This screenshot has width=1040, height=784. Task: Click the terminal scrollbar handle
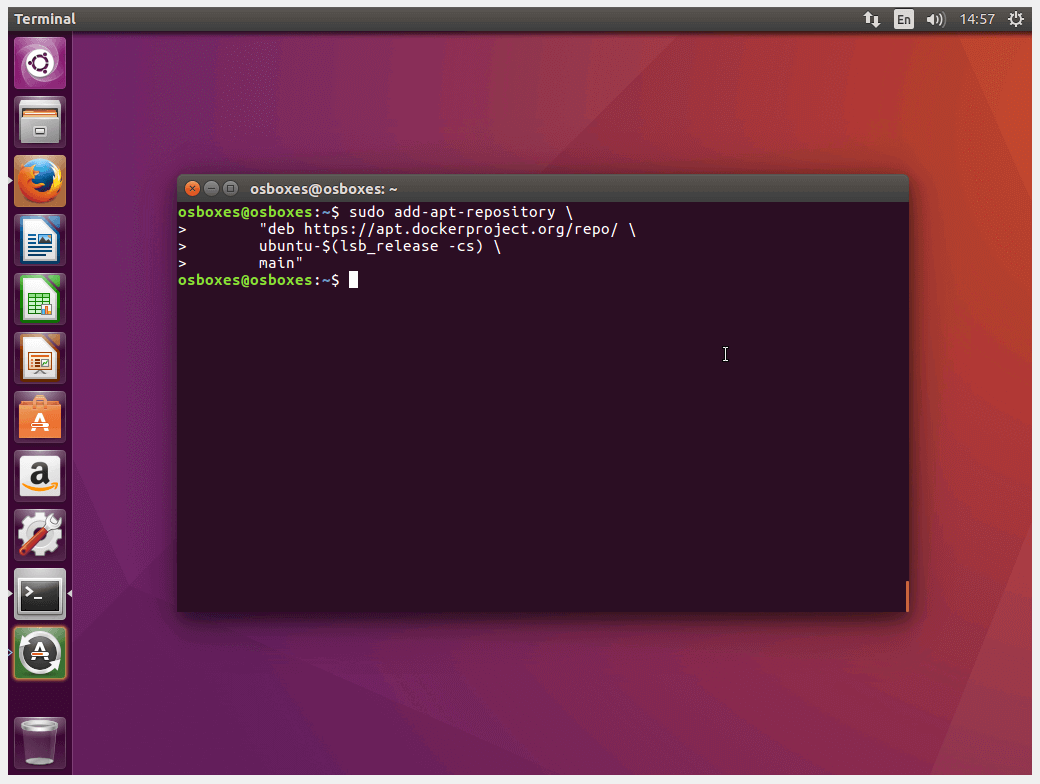[907, 596]
